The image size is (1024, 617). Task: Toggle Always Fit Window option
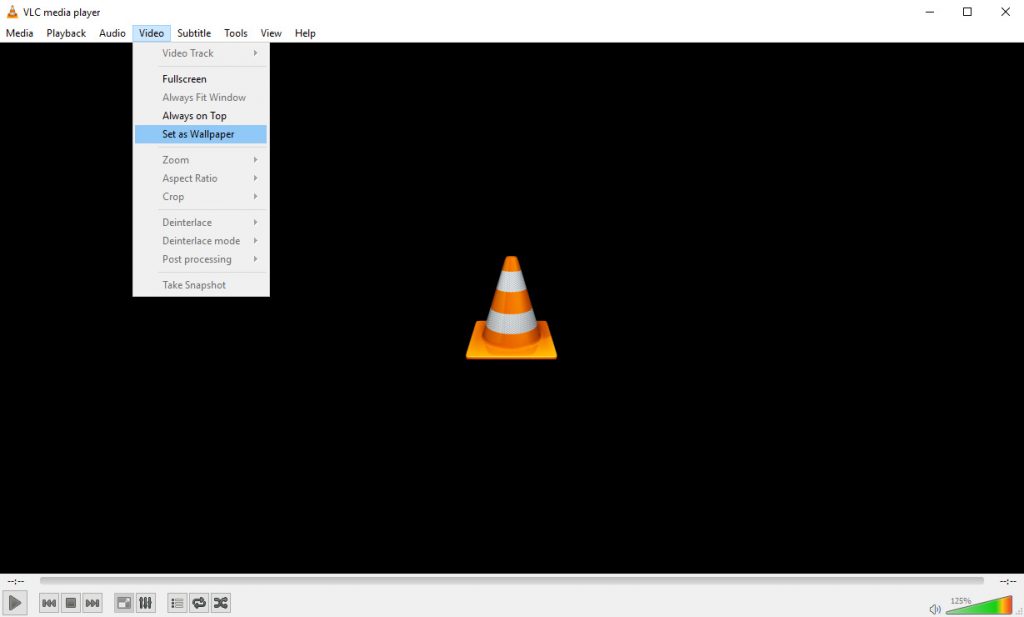point(201,97)
